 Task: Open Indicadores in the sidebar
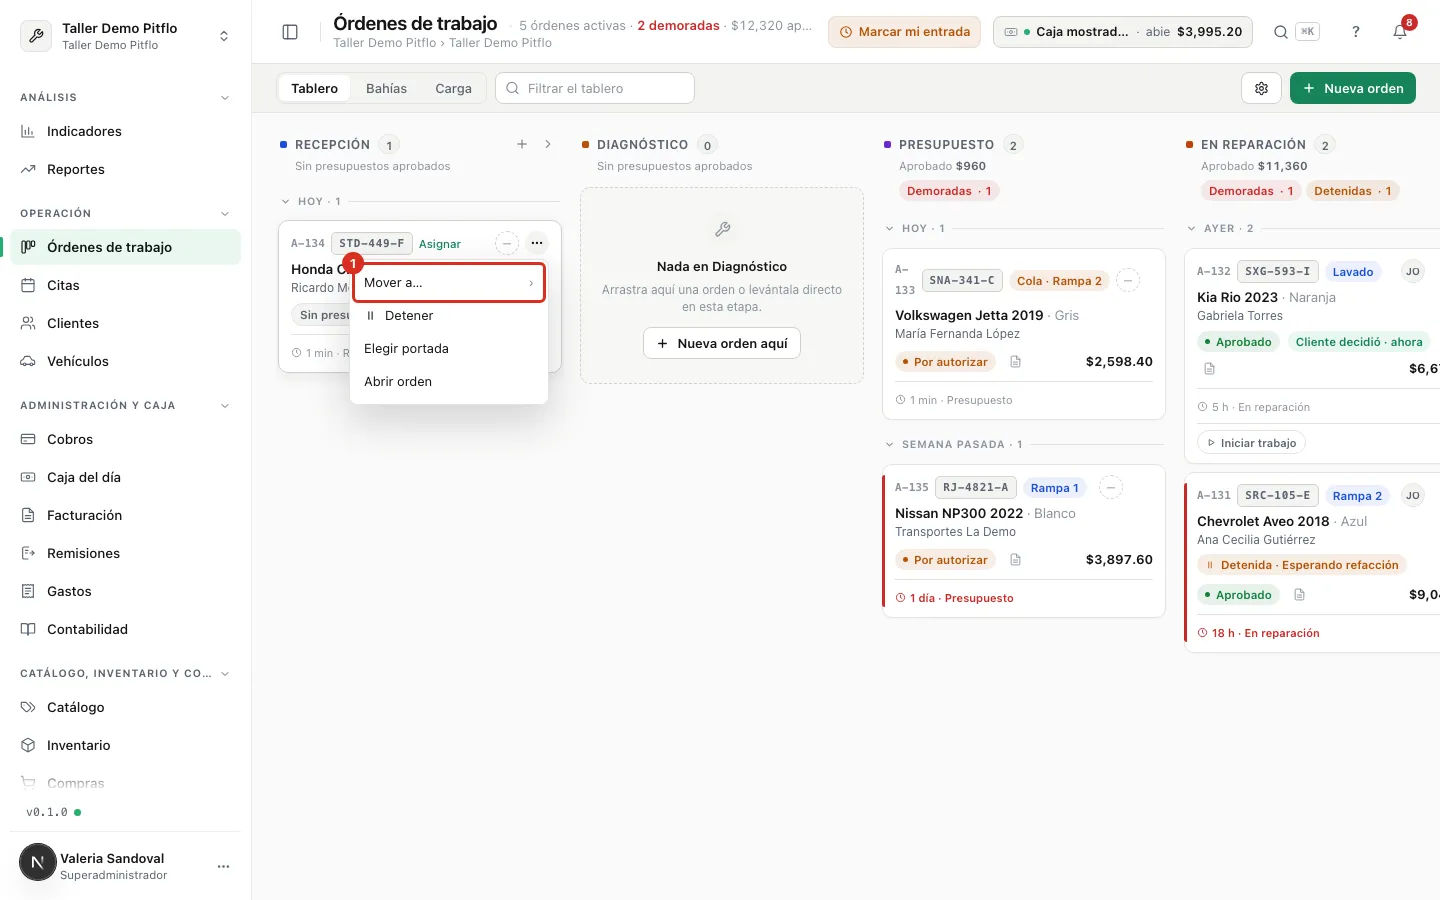pos(125,131)
